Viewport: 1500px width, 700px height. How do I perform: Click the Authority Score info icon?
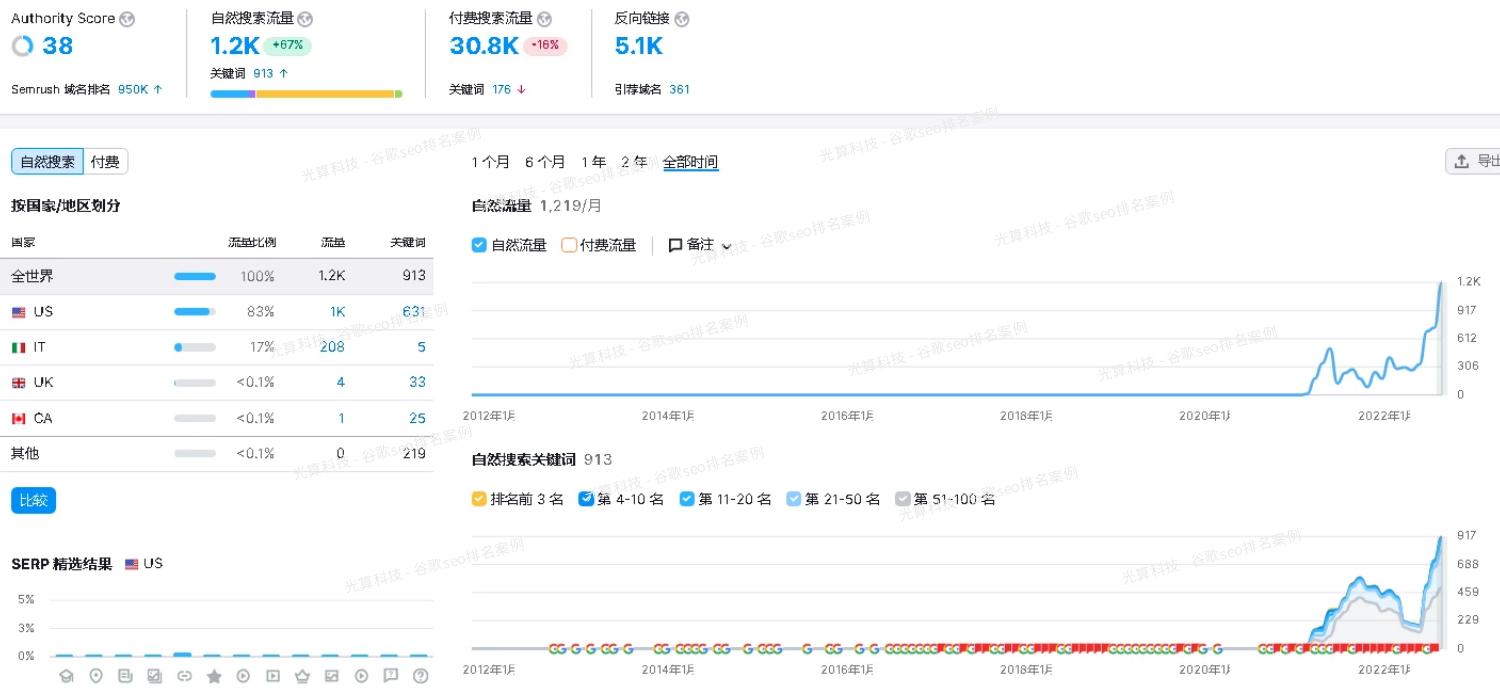[x=126, y=18]
